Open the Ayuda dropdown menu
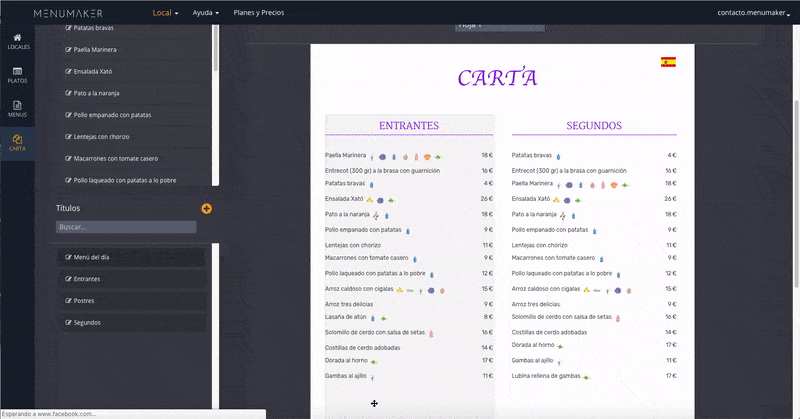 [x=206, y=13]
